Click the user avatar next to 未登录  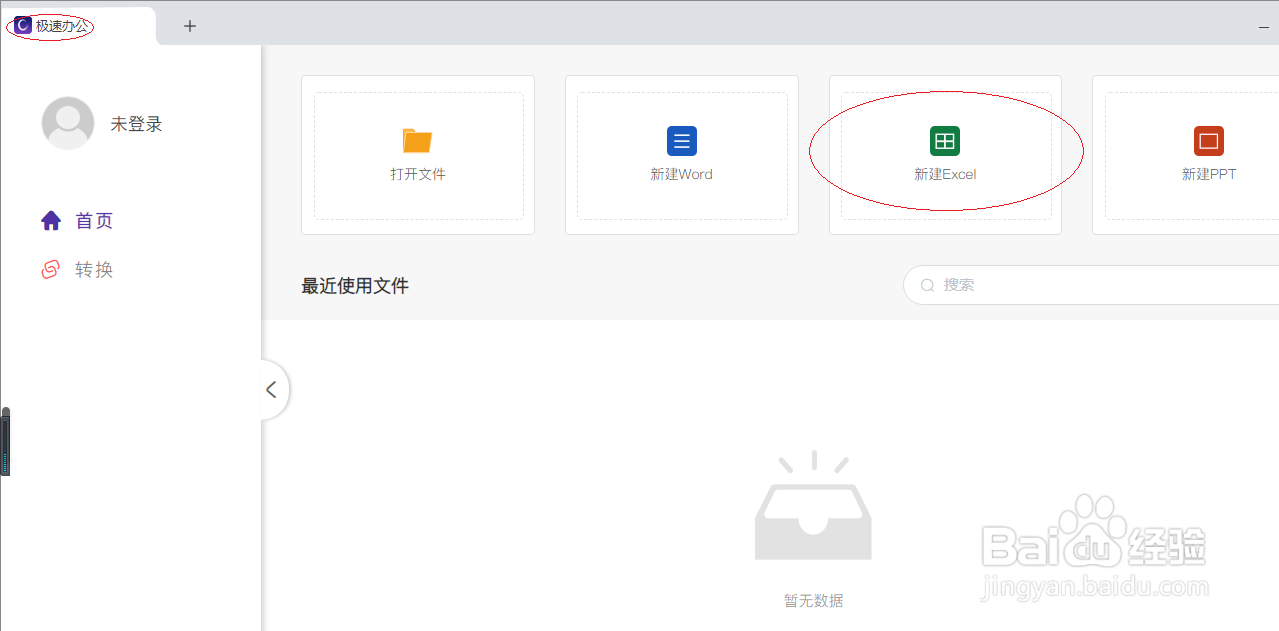tap(67, 123)
